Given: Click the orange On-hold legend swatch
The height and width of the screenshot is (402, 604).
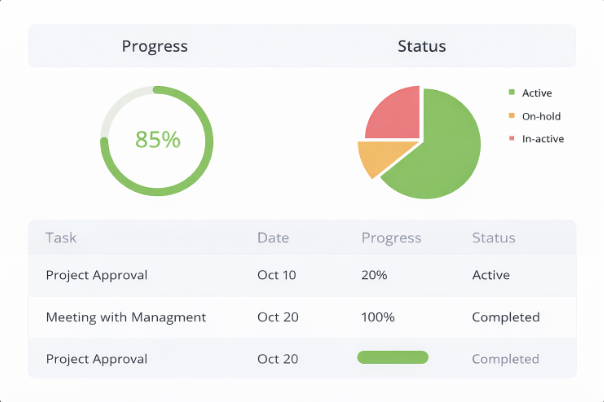Looking at the screenshot, I should coord(511,116).
